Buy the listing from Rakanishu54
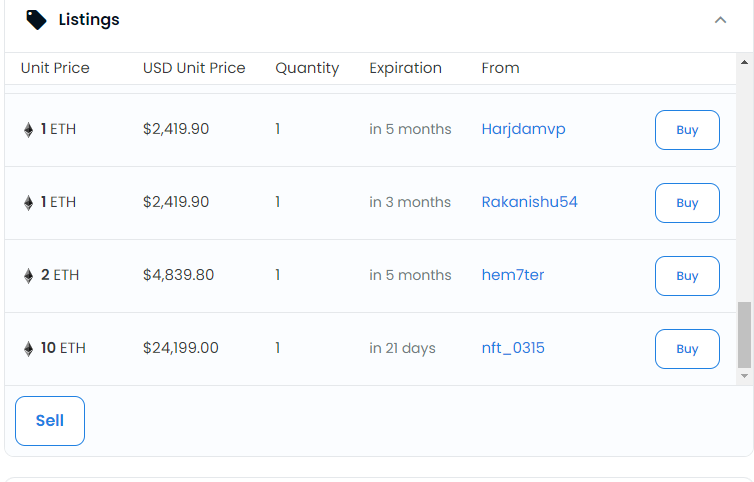The height and width of the screenshot is (482, 754). pyautogui.click(x=687, y=203)
